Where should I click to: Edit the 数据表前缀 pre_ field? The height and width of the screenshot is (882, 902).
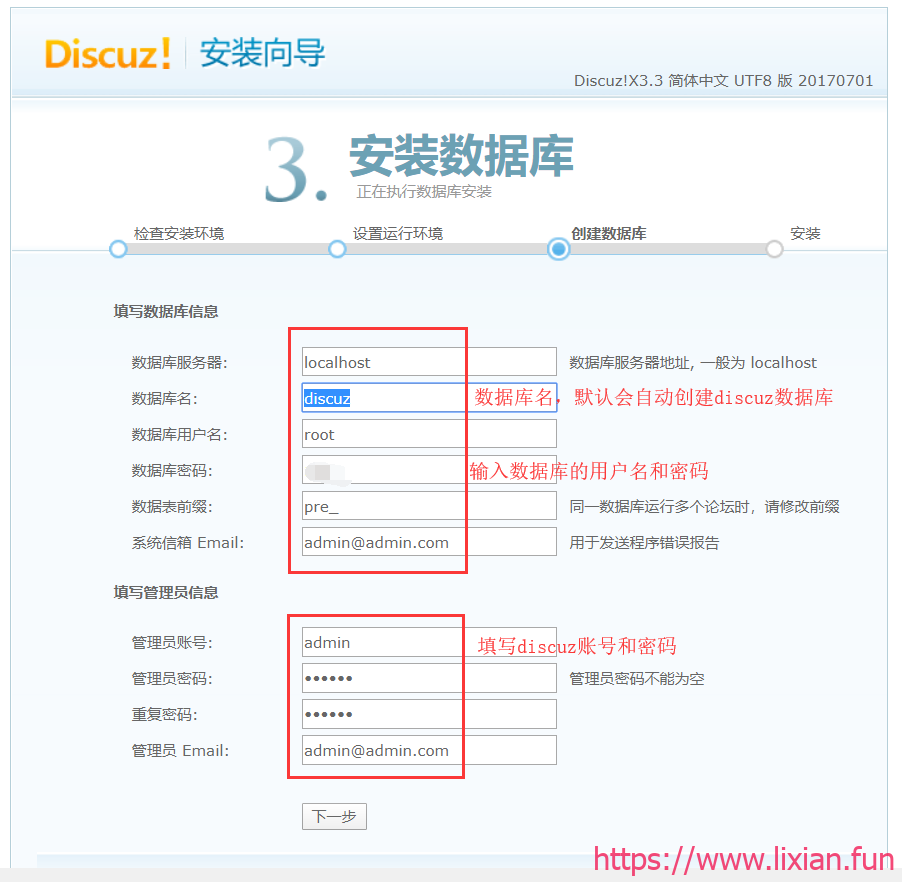(428, 506)
